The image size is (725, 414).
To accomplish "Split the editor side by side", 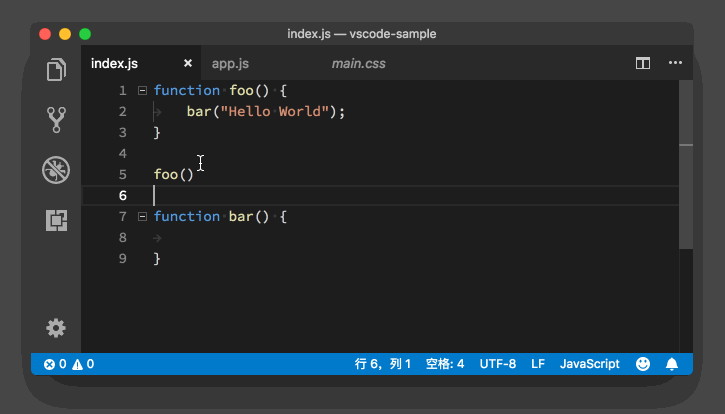I will point(643,63).
